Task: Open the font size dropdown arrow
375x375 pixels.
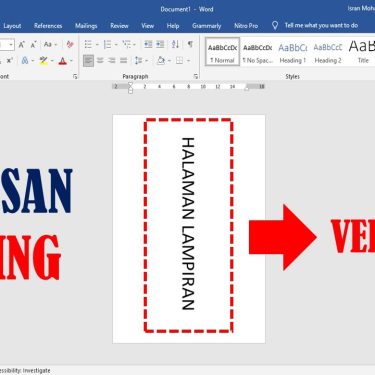Action: coord(11,44)
